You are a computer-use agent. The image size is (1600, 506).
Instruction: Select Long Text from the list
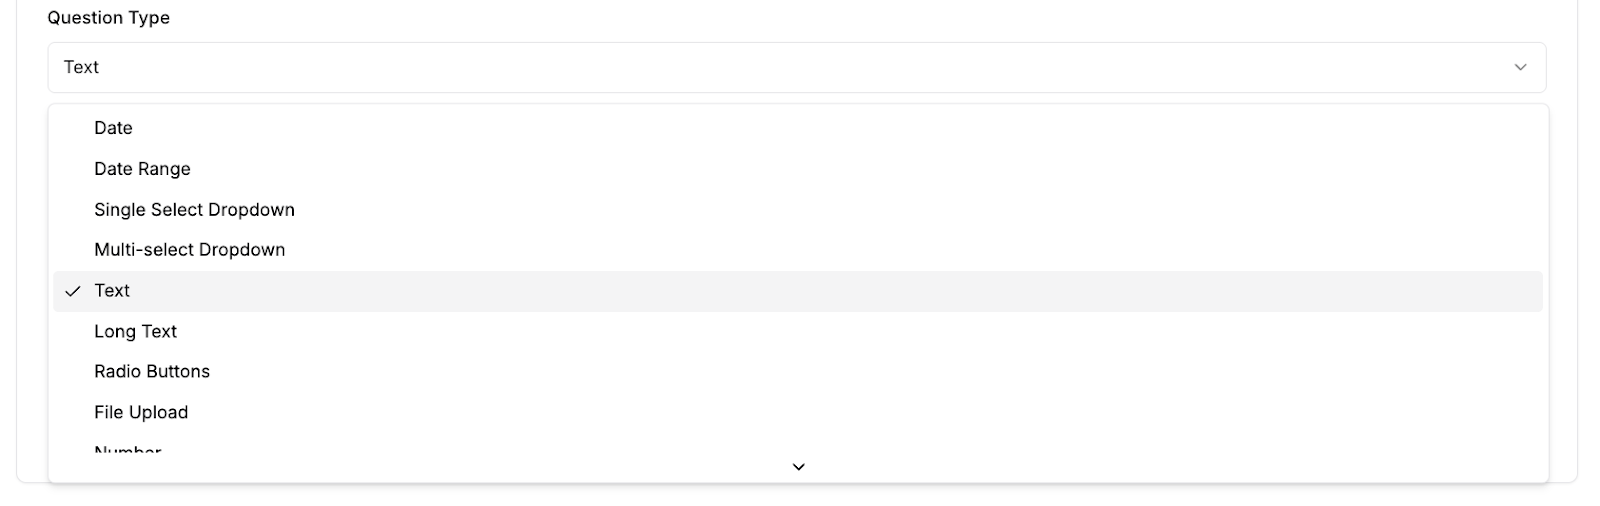(135, 332)
